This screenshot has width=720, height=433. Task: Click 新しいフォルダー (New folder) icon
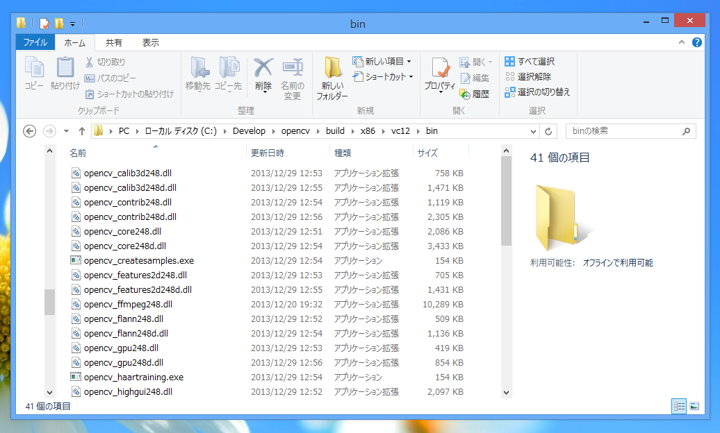(332, 68)
